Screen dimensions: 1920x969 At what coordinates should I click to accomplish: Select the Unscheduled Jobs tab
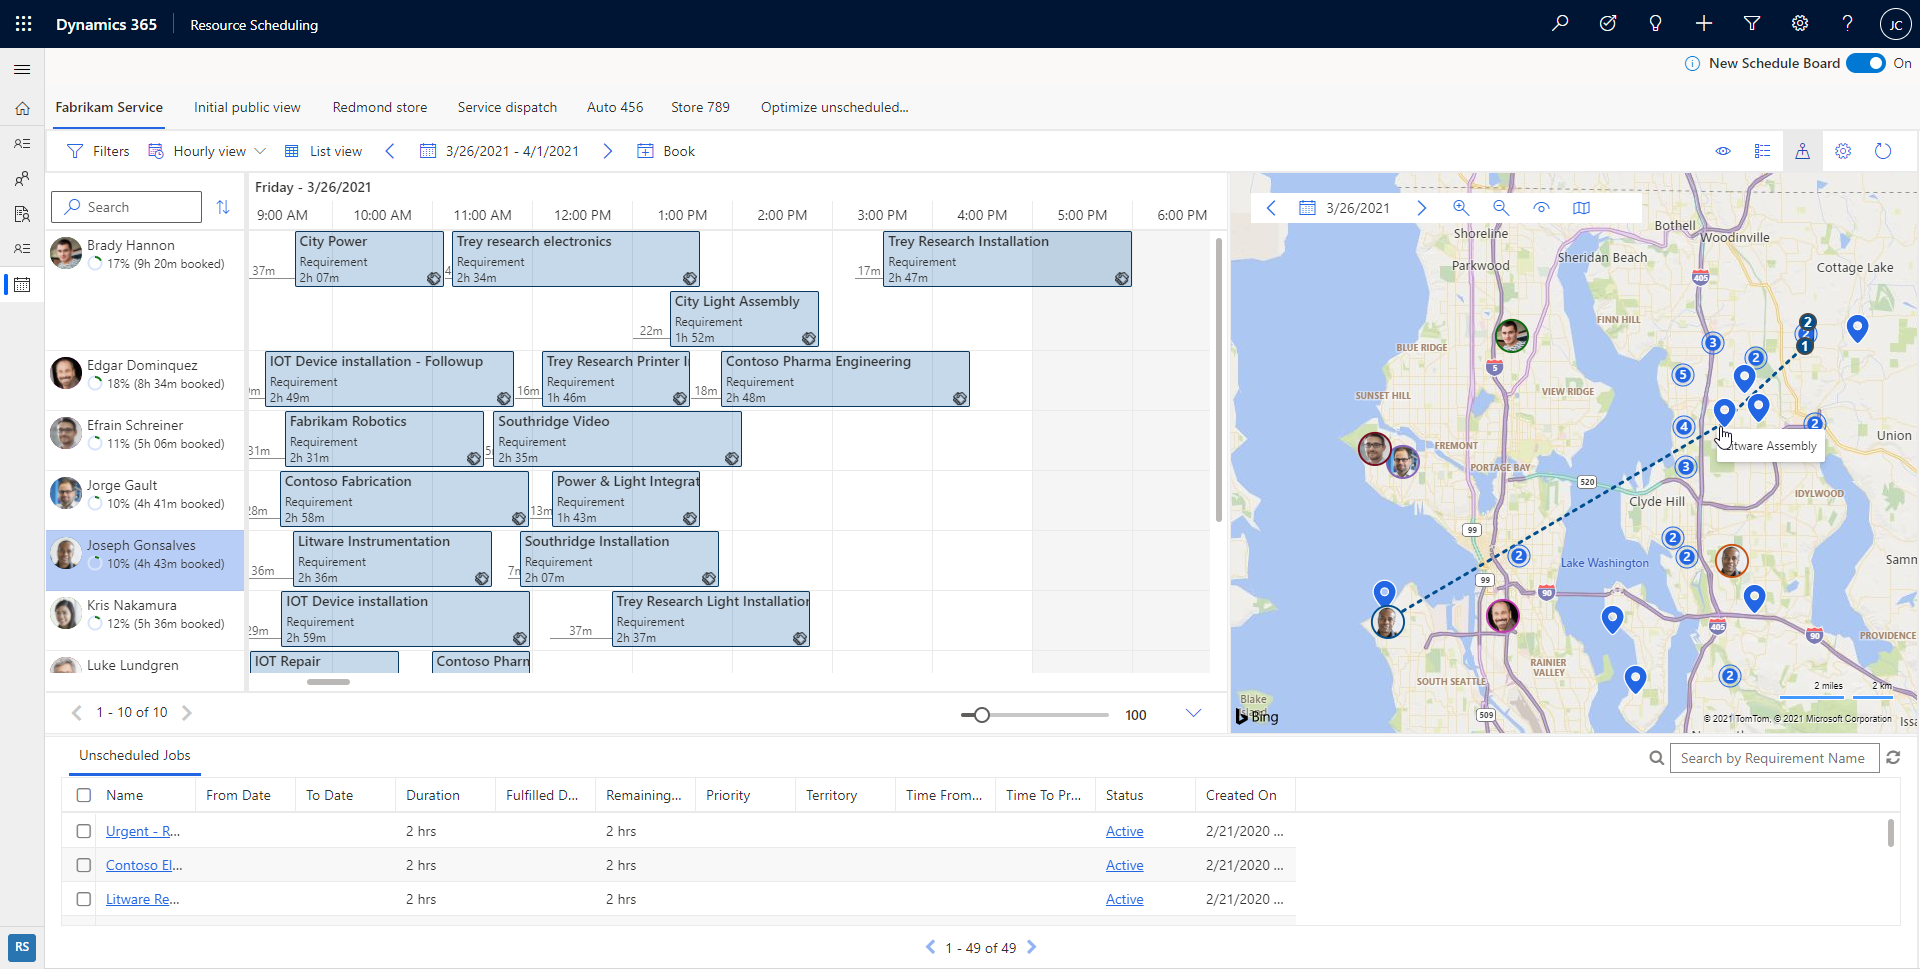[135, 755]
